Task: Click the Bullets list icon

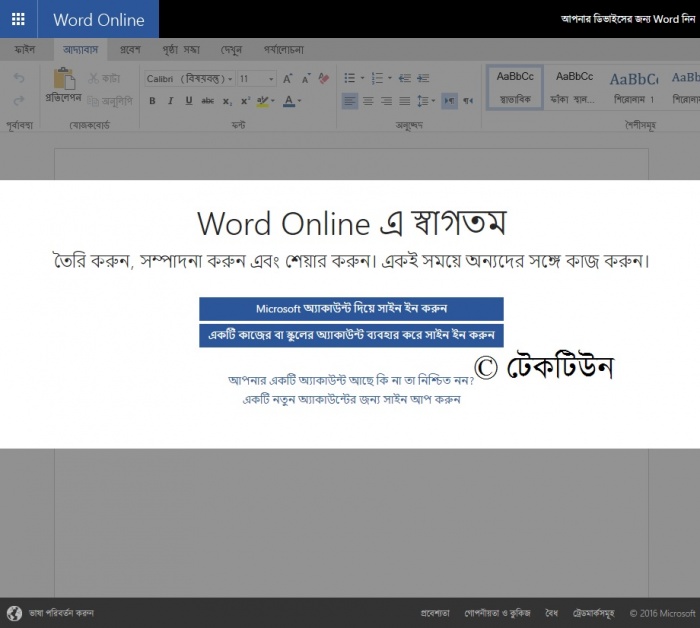Action: [350, 78]
